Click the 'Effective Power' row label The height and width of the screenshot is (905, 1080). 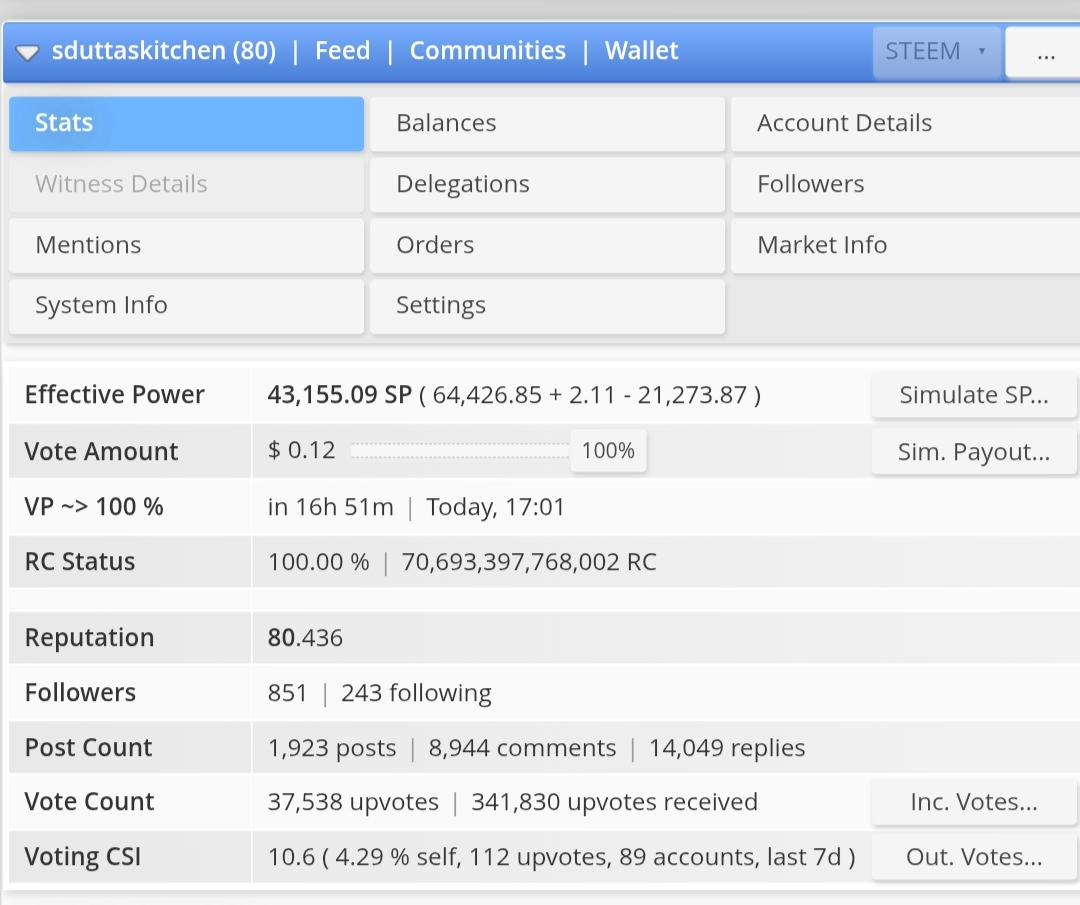pyautogui.click(x=114, y=395)
